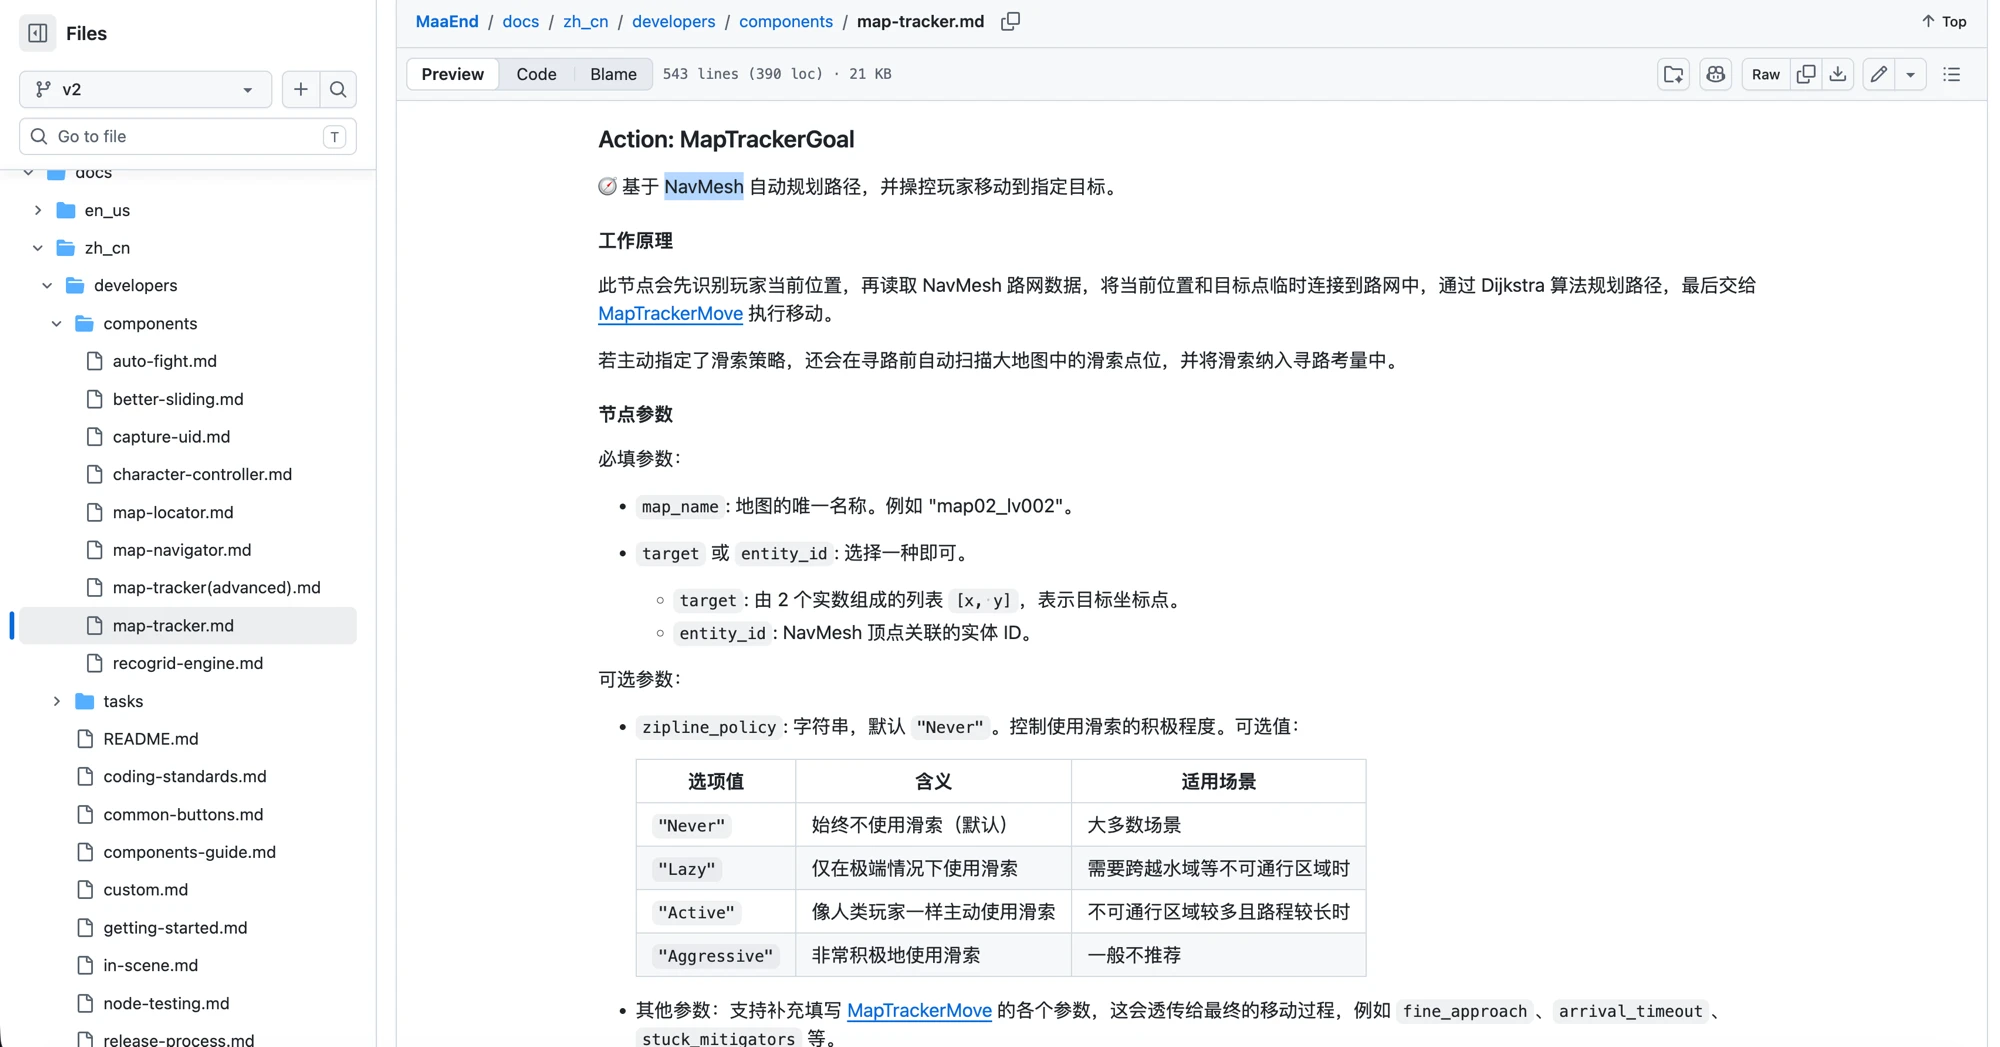Download the raw file
The image size is (2000, 1047).
[1838, 74]
